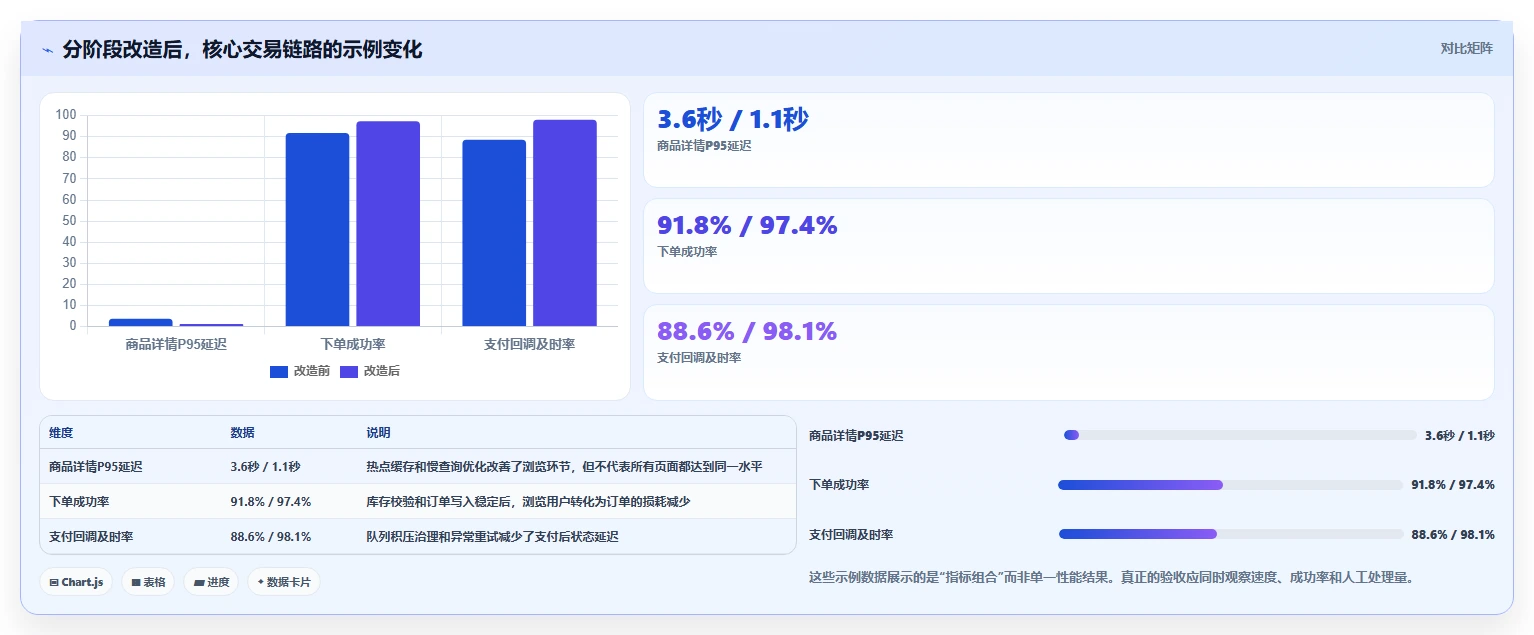Click the 商品详情P95延迟 x-axis label on the chart

(176, 344)
